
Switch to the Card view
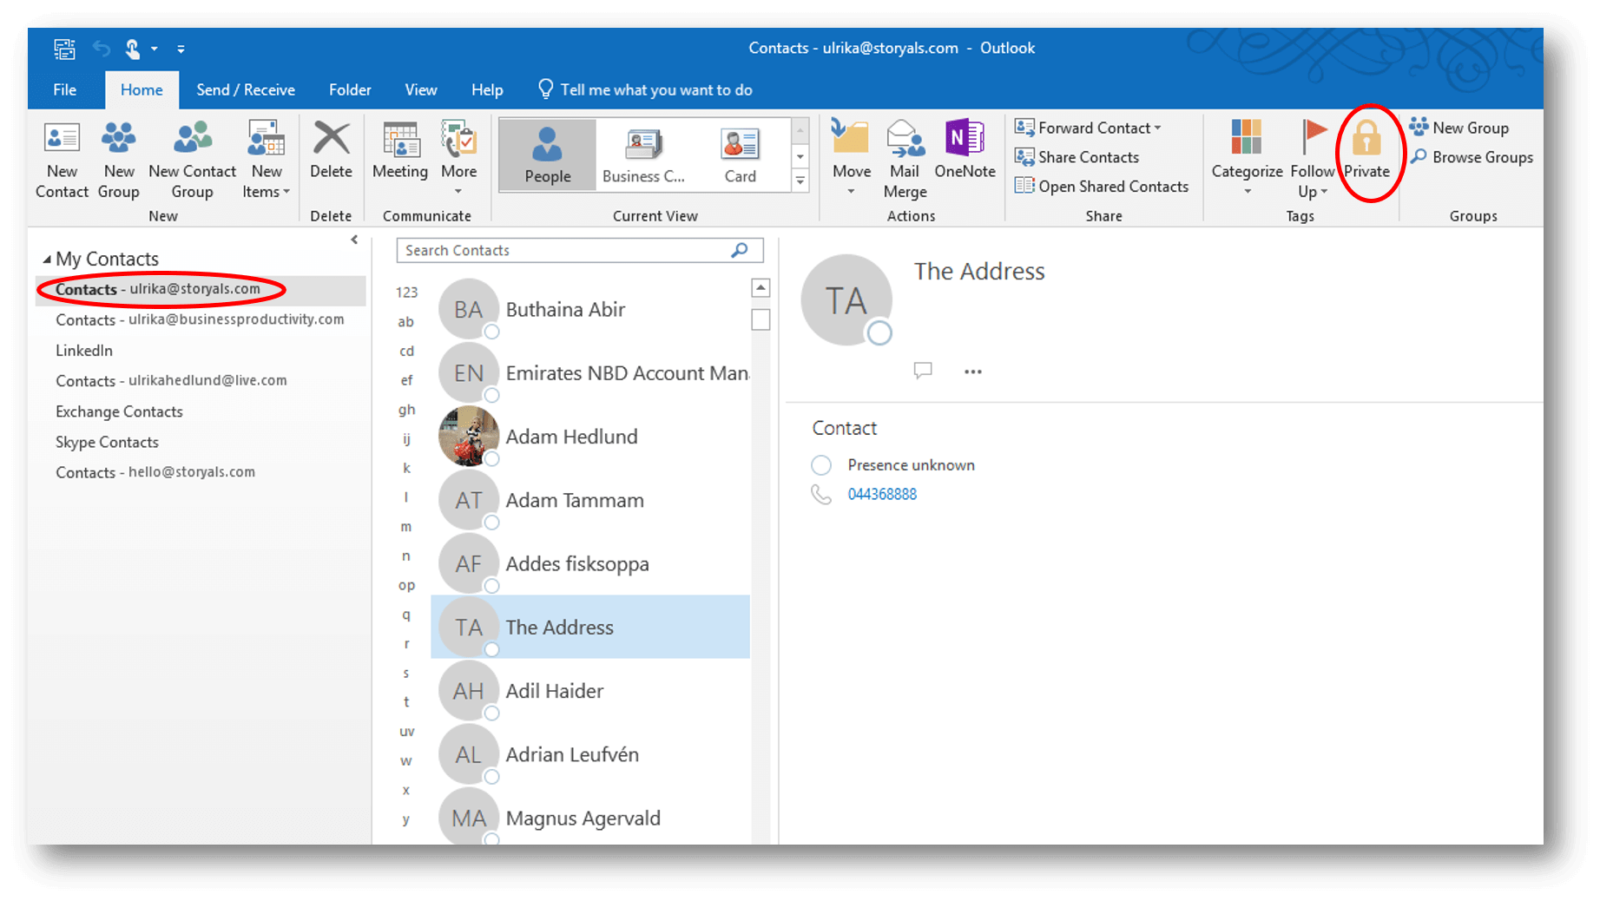click(740, 155)
